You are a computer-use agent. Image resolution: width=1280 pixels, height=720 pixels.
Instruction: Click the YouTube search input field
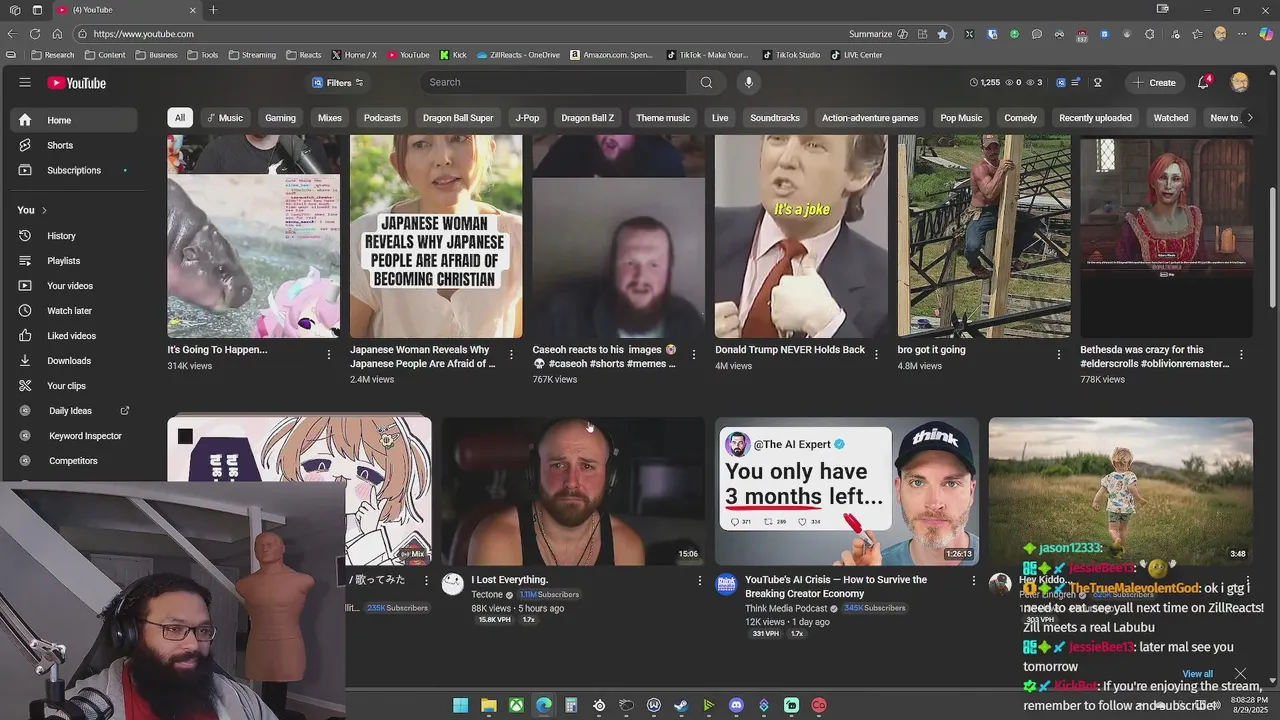tap(553, 83)
